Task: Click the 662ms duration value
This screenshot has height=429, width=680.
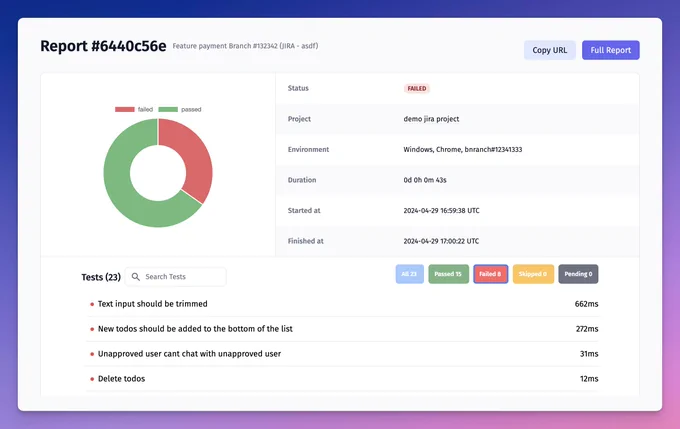Action: click(x=586, y=304)
